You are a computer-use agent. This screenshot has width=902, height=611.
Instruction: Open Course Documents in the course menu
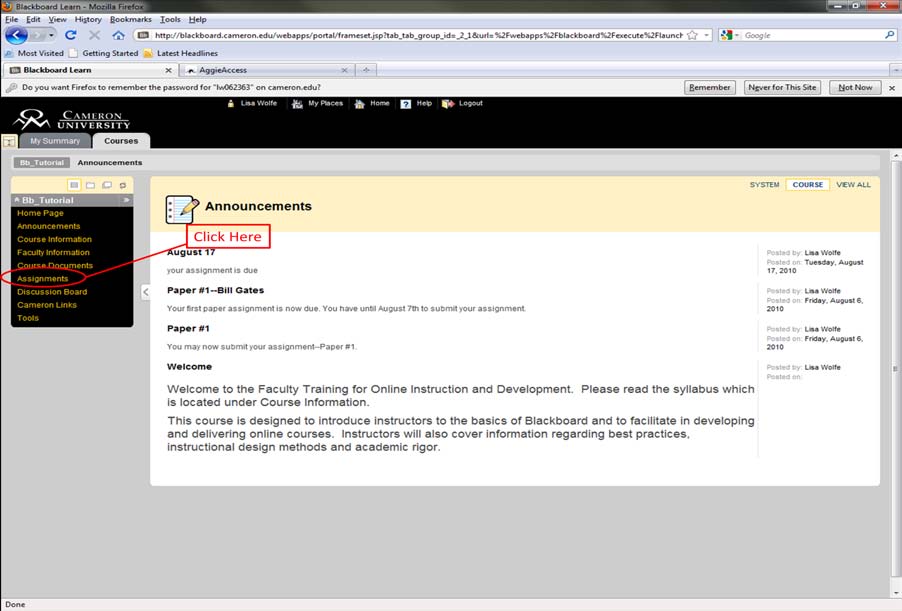(x=55, y=265)
